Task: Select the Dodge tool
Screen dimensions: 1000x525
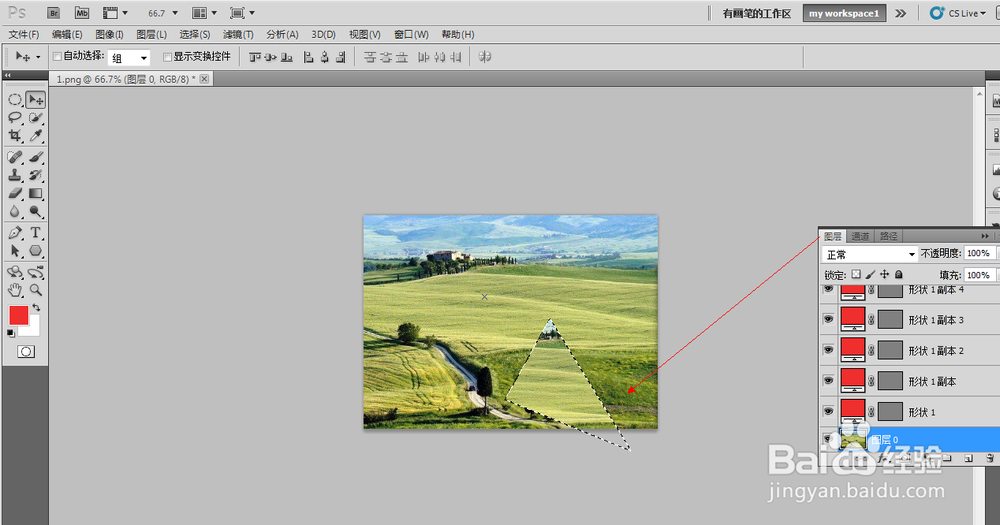Action: pos(36,211)
